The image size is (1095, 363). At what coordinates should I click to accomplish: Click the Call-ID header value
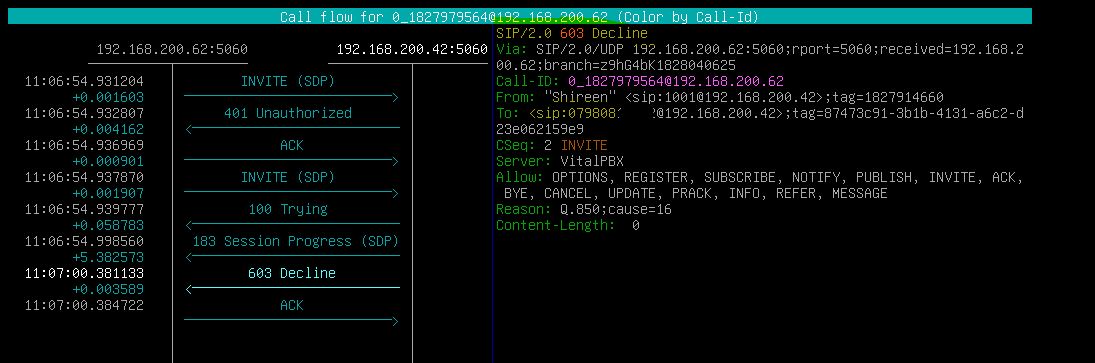[676, 82]
